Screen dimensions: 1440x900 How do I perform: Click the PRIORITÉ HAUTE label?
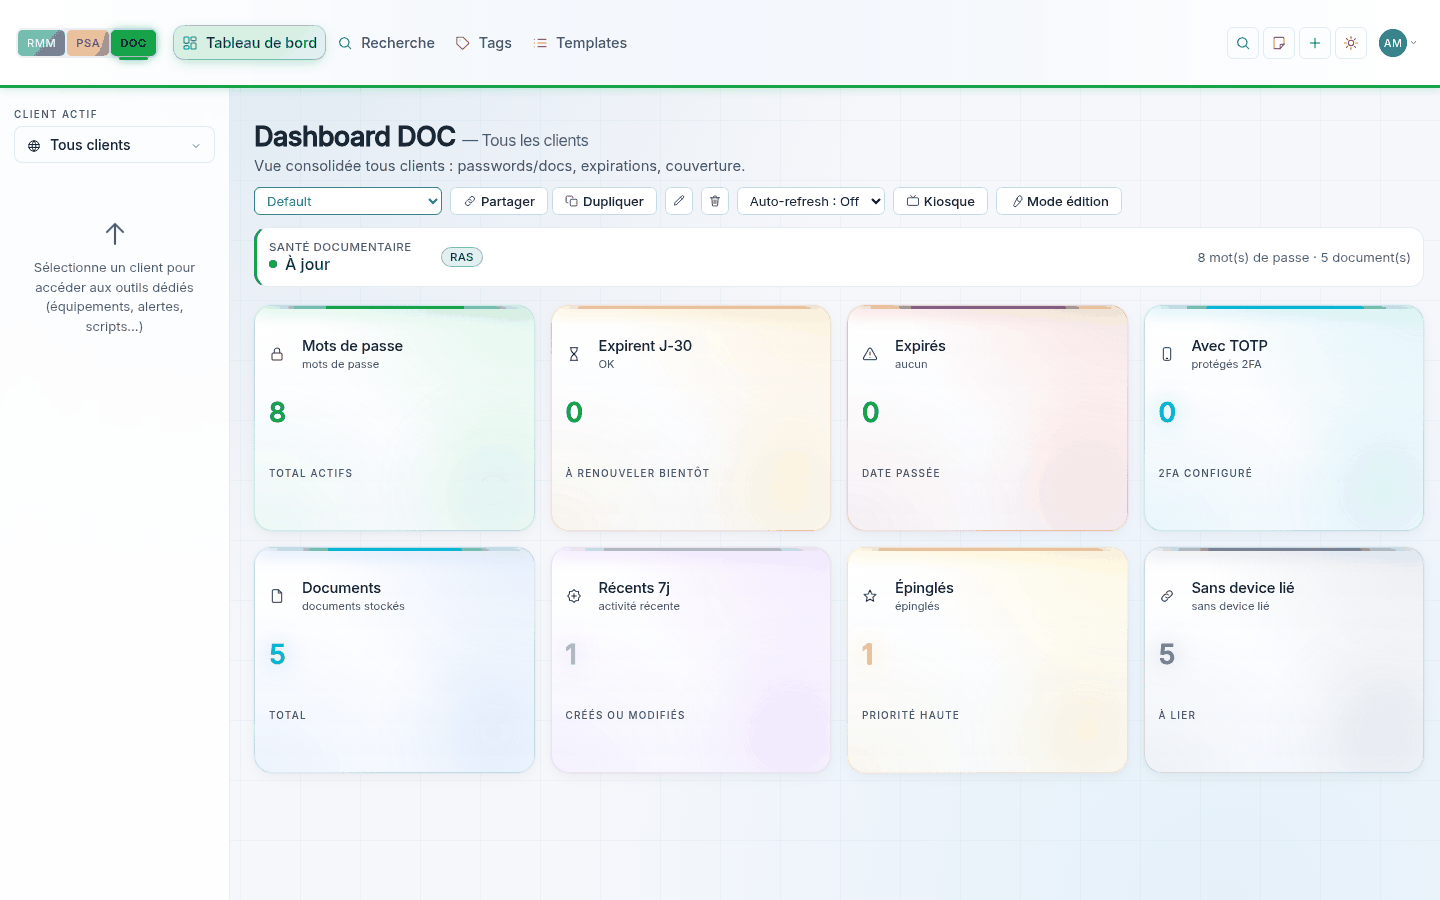pyautogui.click(x=911, y=715)
